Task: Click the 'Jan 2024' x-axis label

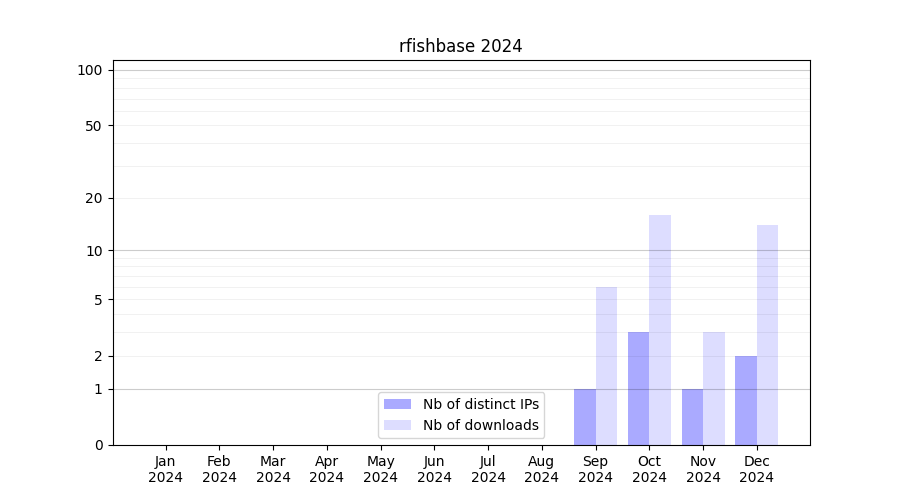Action: (166, 469)
